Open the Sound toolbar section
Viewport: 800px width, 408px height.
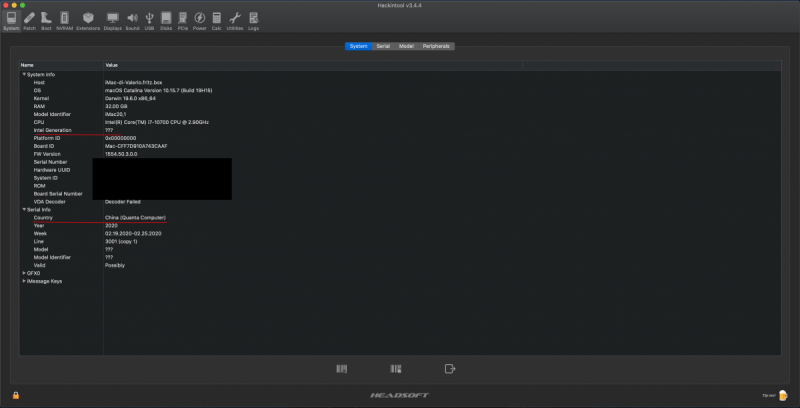pos(132,21)
